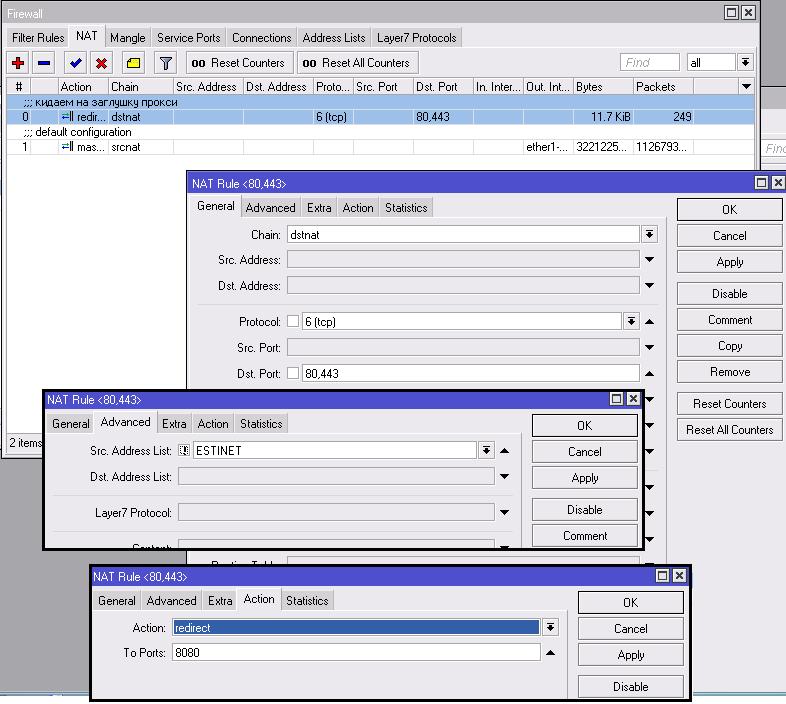Open the Address Lists tab
Image resolution: width=786 pixels, height=704 pixels.
point(333,38)
